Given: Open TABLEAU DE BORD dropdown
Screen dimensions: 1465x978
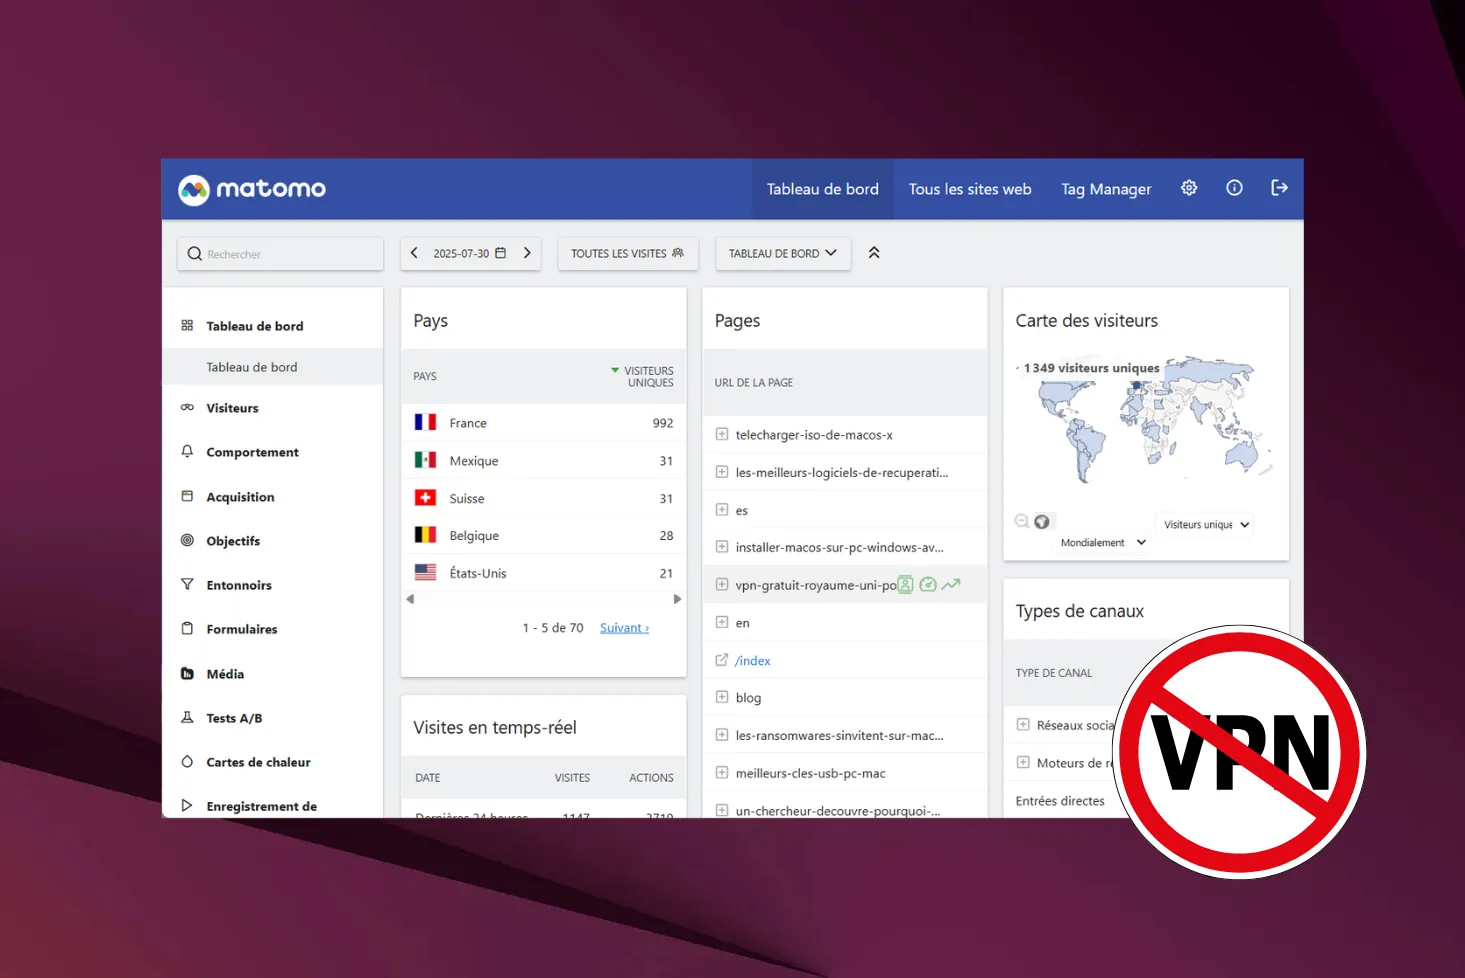Looking at the screenshot, I should pos(783,254).
